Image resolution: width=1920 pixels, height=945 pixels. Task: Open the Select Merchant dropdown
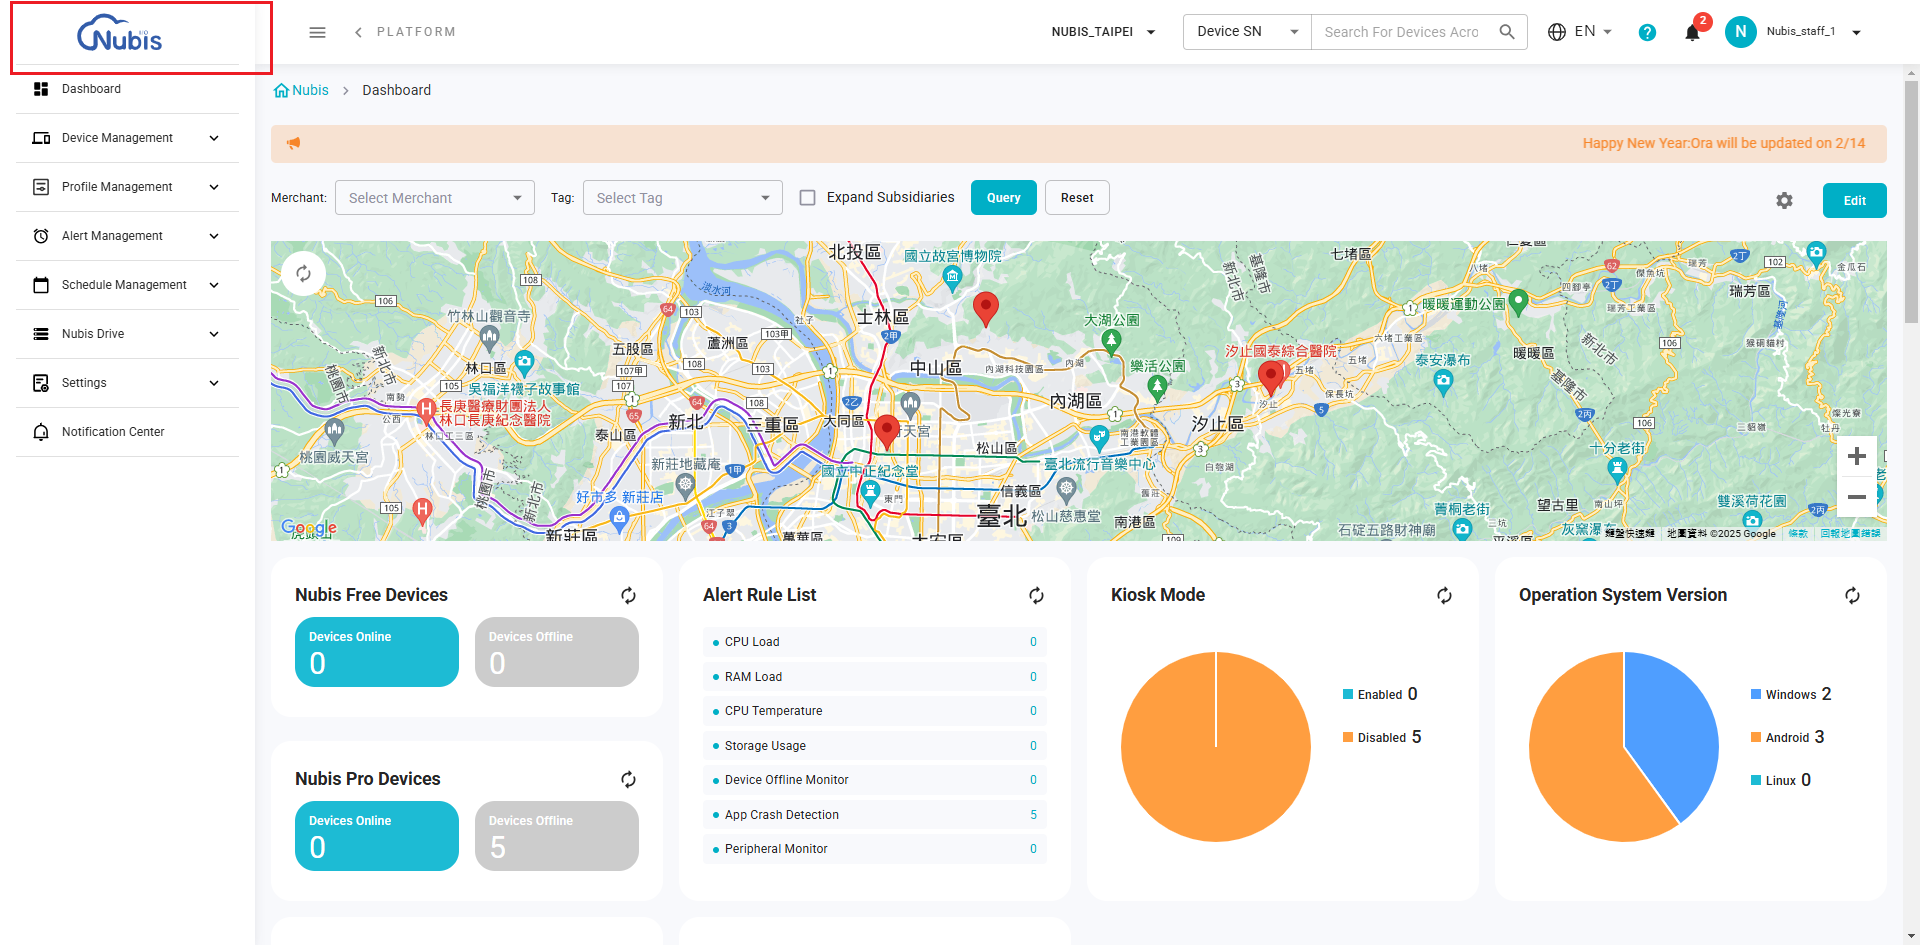tap(435, 198)
